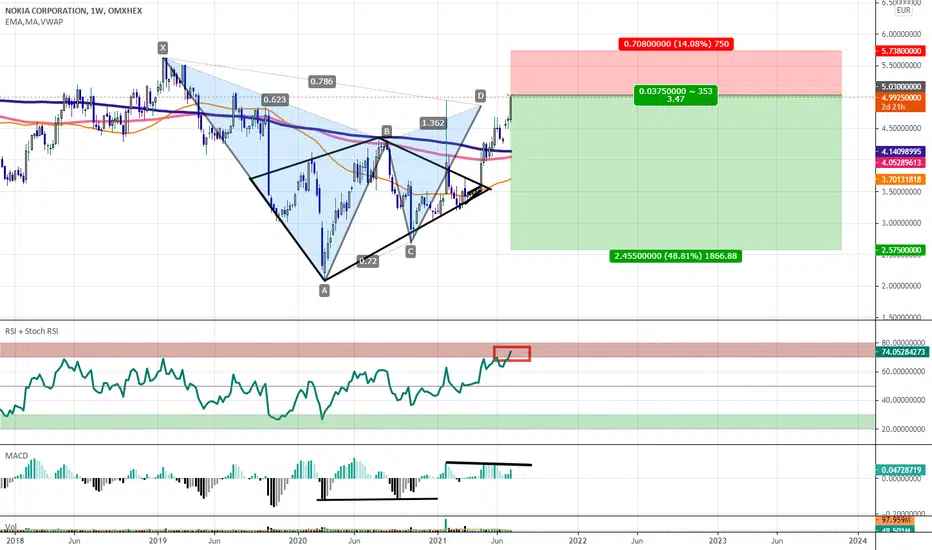Select the green target label 2.45500000 (48.81%) 1866.88
This screenshot has height=550, width=932.
675,256
